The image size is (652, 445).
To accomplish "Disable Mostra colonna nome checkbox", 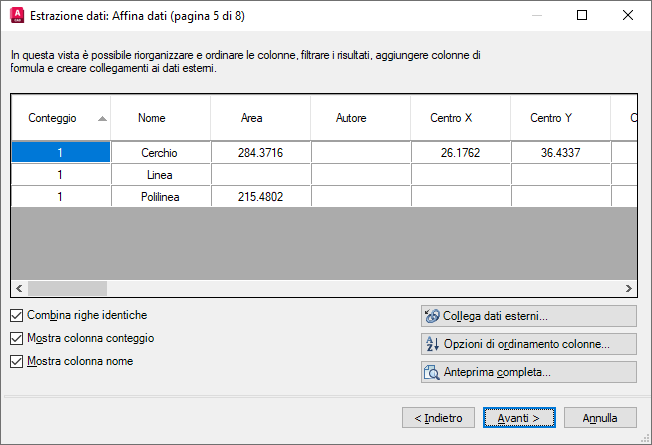I will coord(17,361).
